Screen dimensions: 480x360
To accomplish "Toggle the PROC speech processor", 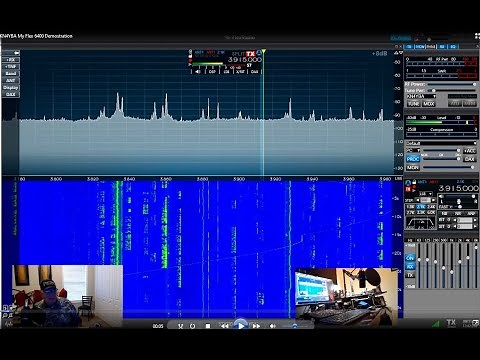I will (413, 159).
